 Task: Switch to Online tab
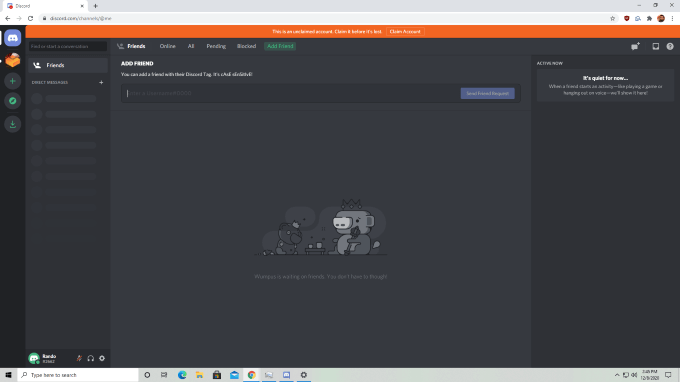pos(167,46)
